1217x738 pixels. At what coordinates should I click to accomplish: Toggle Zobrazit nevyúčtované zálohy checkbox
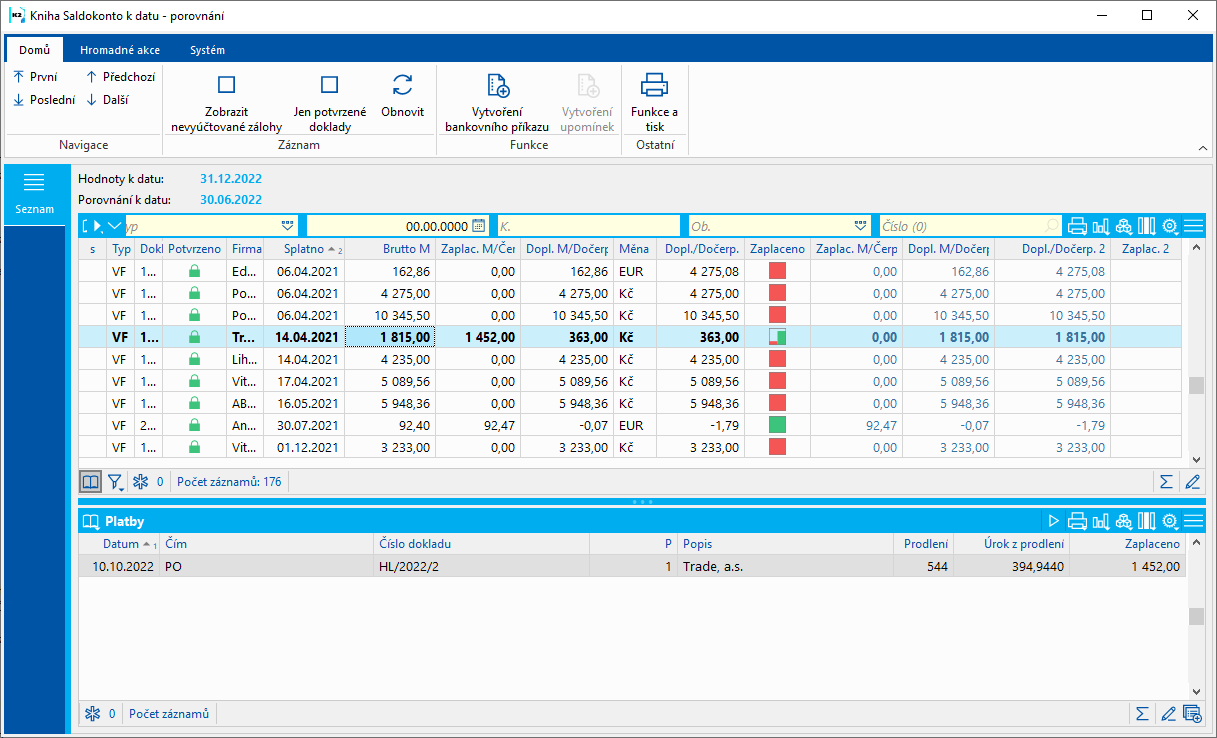coord(226,86)
